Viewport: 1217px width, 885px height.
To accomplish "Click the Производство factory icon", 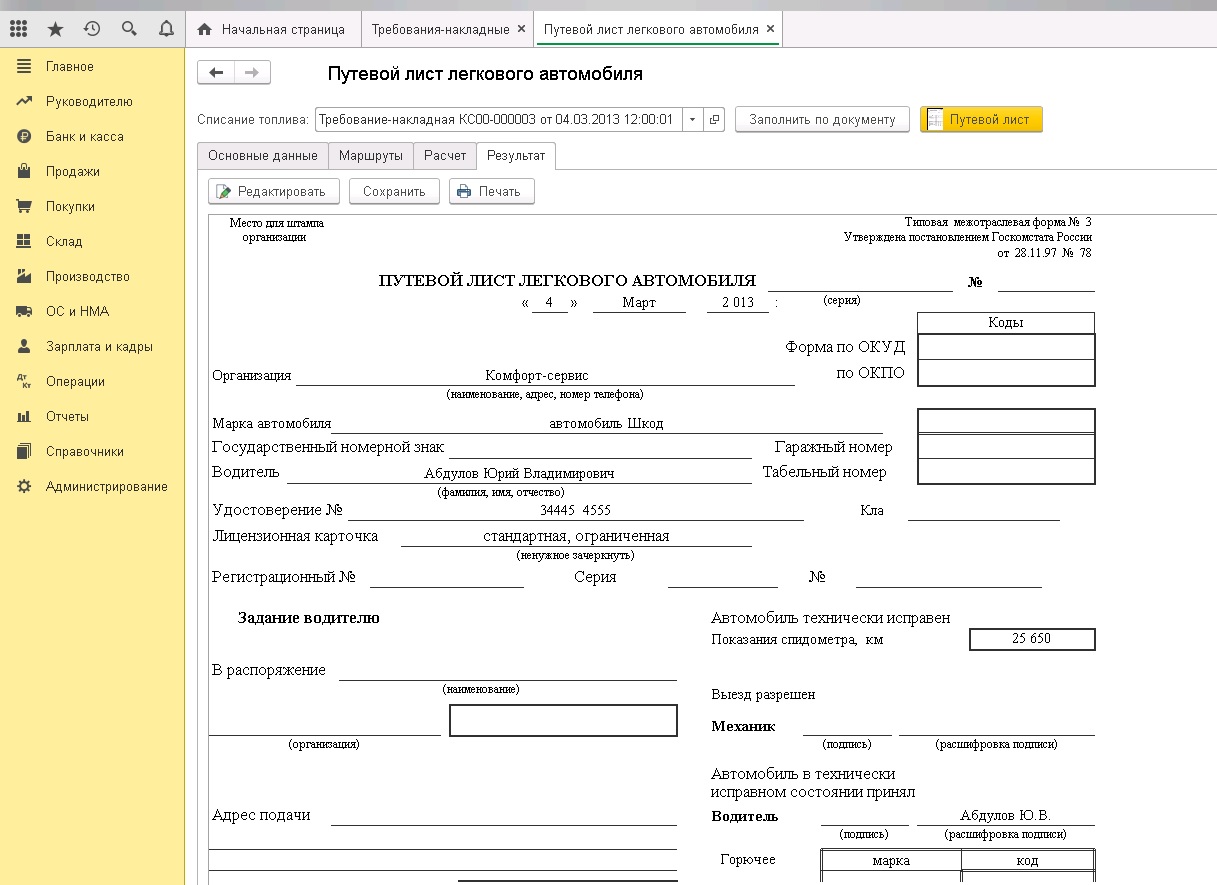I will tap(24, 277).
